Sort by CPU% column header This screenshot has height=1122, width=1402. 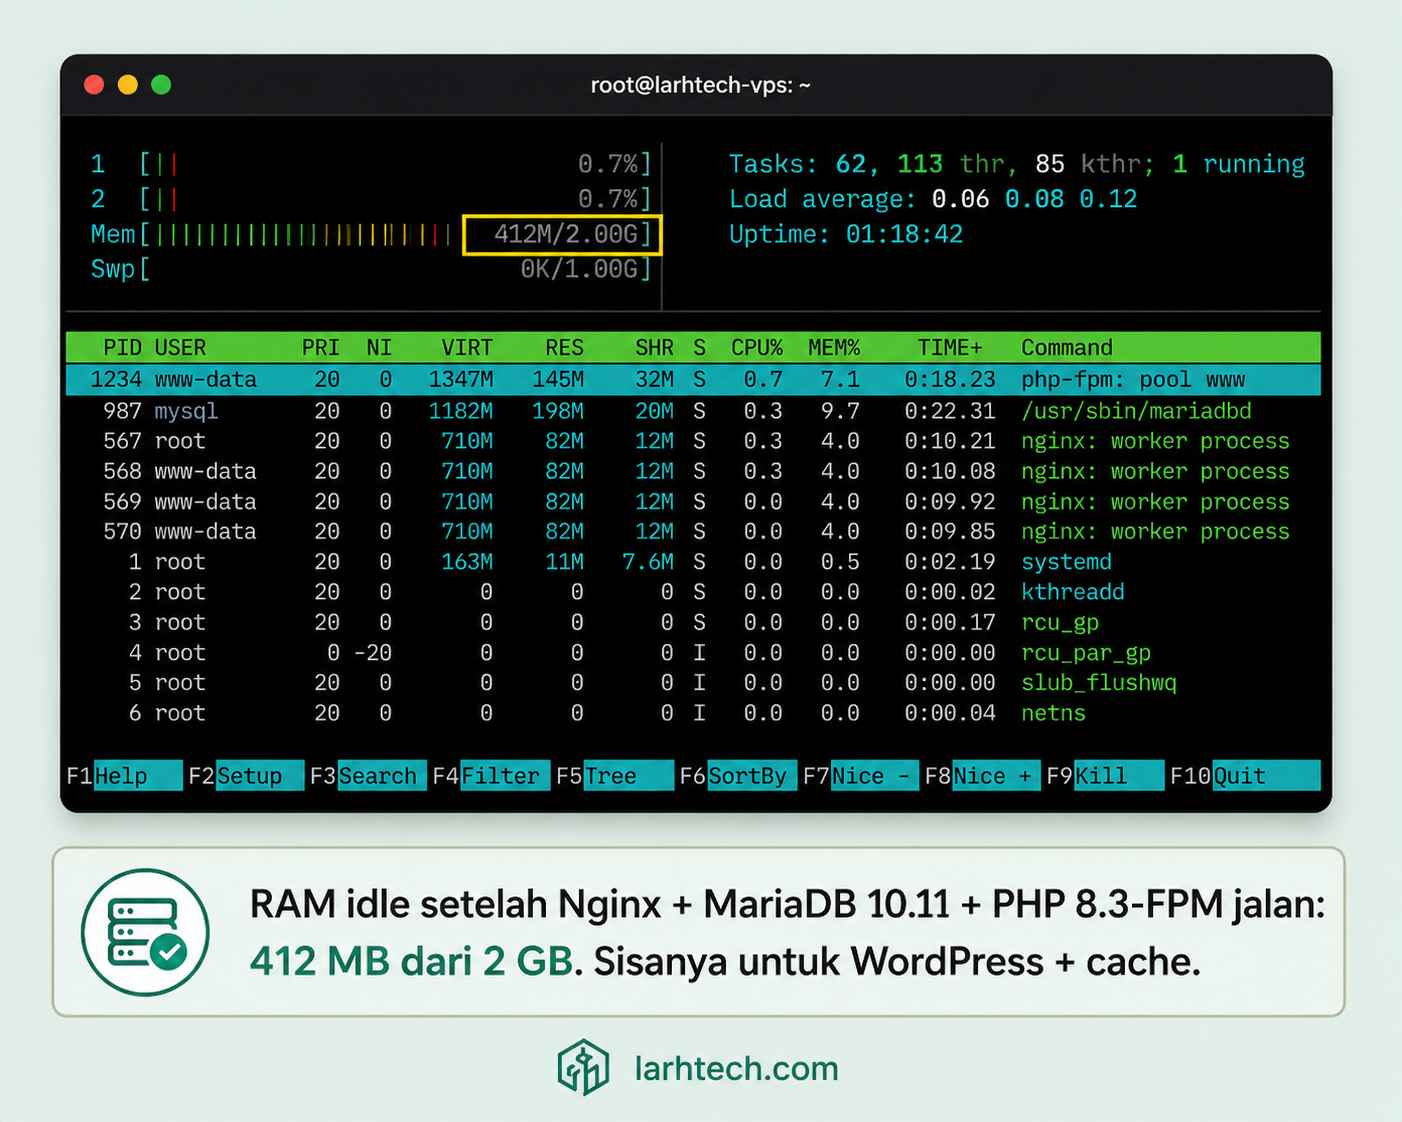pyautogui.click(x=757, y=348)
